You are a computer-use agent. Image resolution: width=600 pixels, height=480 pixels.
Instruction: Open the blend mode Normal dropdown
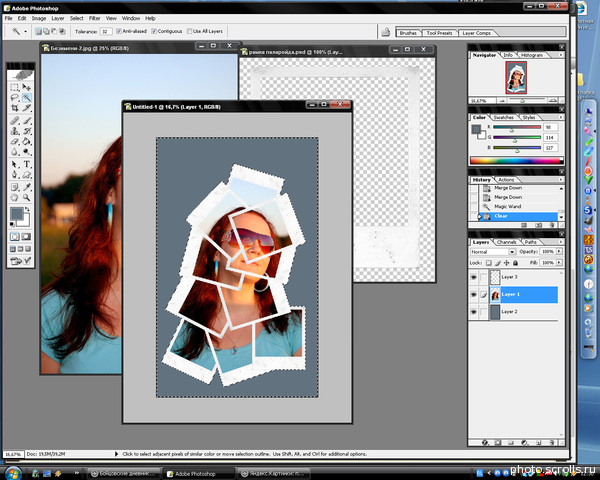(x=493, y=252)
